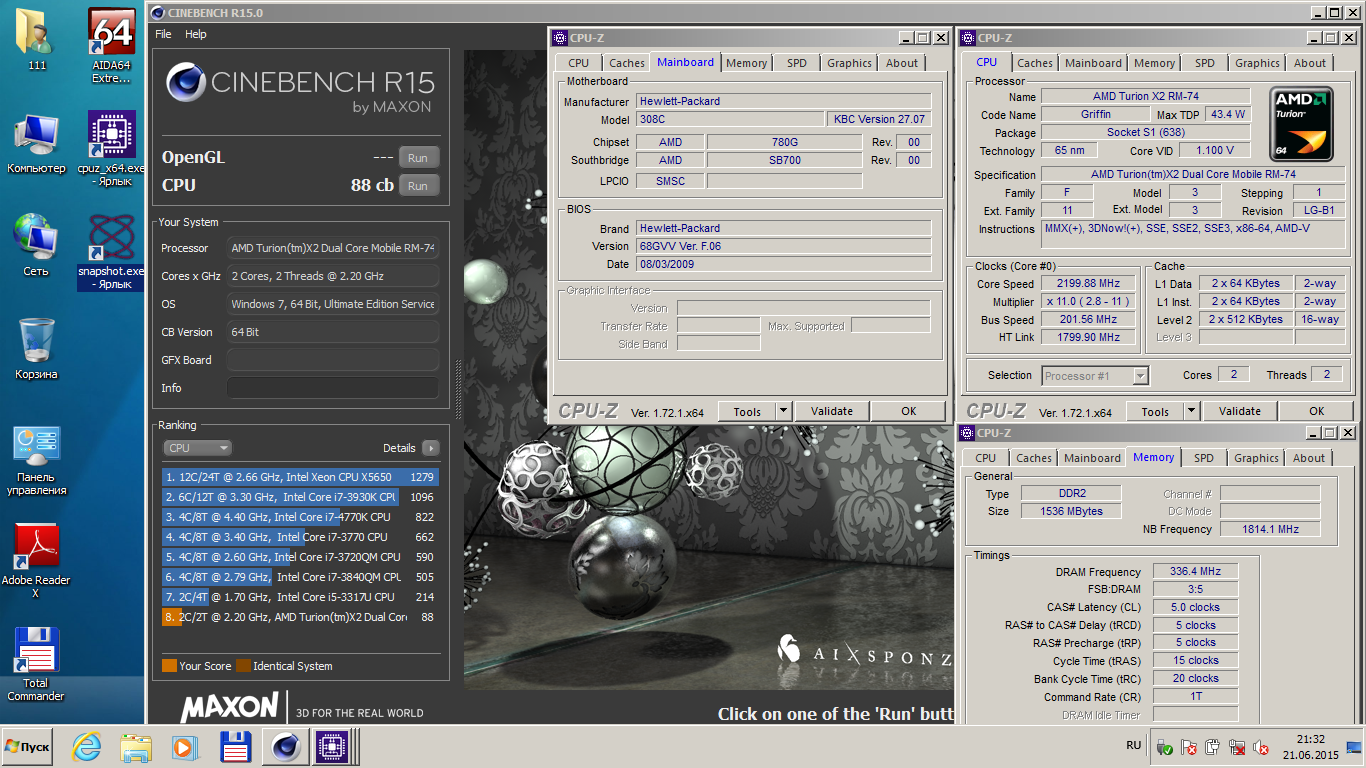This screenshot has height=768, width=1366.
Task: Click the Info input field in Your System
Action: tap(332, 388)
